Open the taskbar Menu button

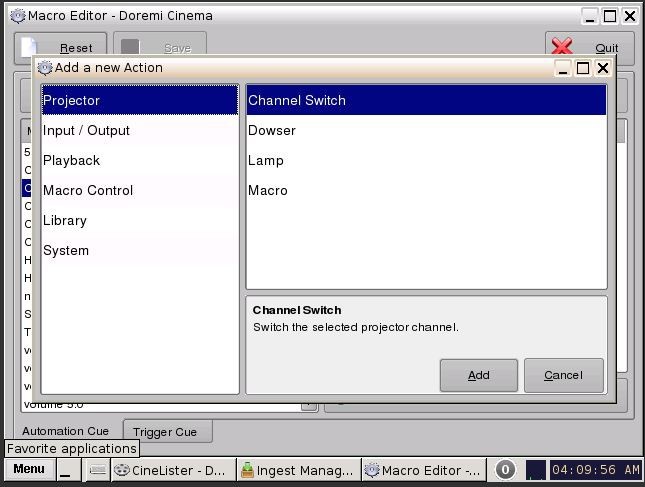29,469
